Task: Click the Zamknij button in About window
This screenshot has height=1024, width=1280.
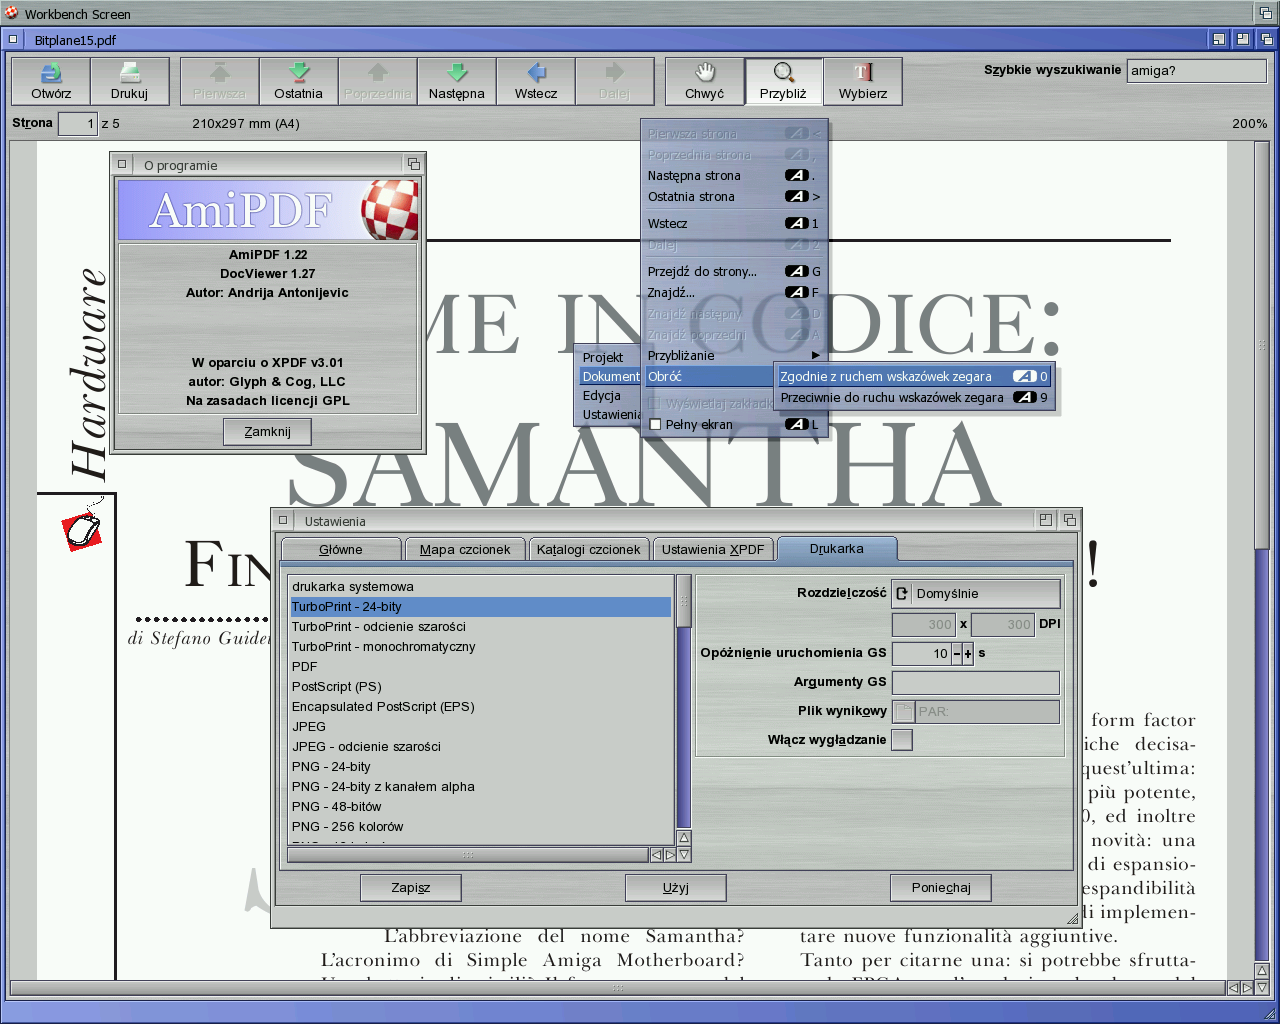Action: [267, 432]
